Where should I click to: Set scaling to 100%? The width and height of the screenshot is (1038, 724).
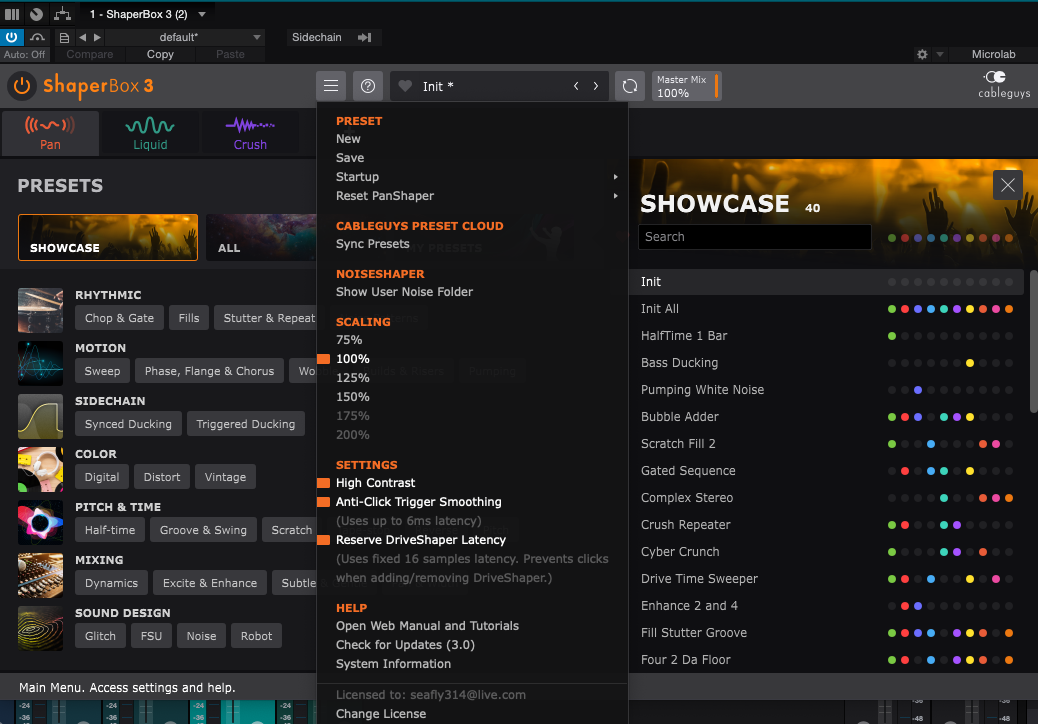coord(352,359)
